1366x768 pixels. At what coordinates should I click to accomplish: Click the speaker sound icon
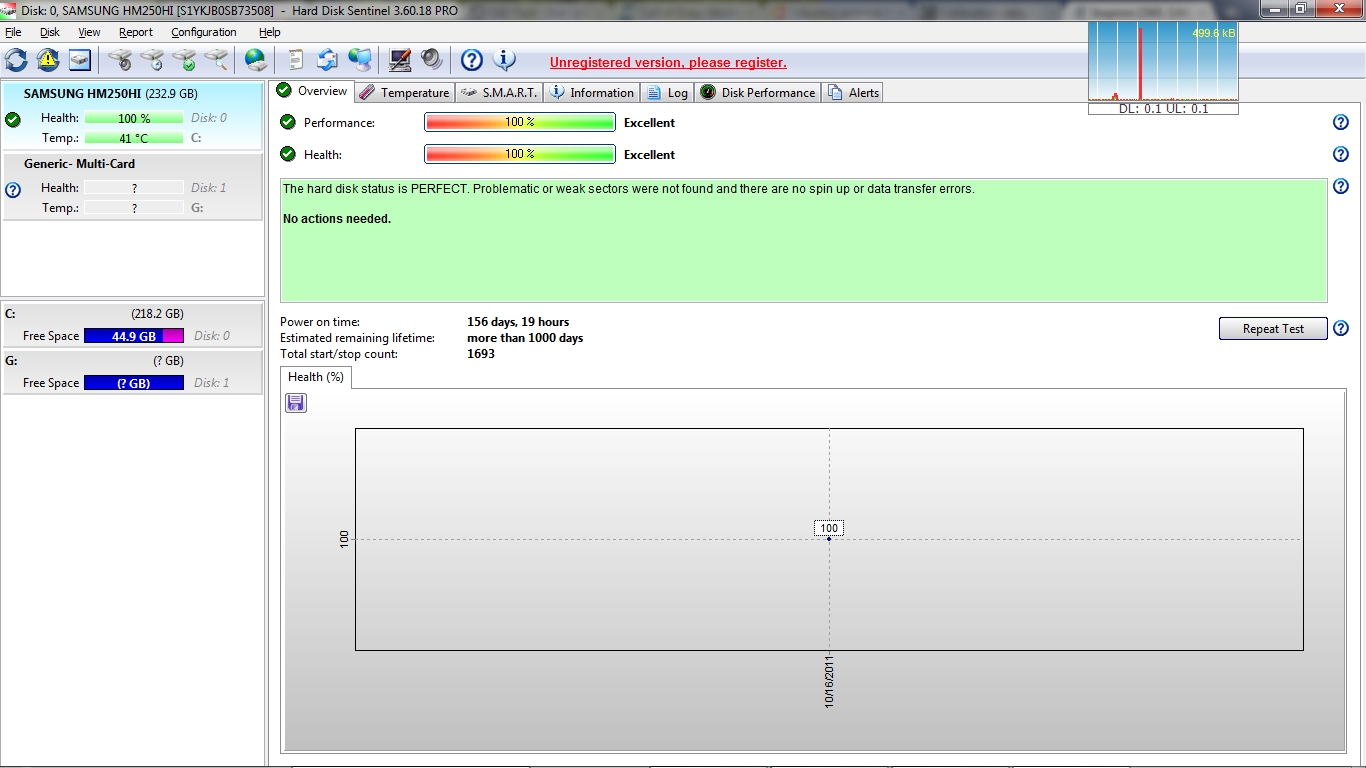point(431,60)
